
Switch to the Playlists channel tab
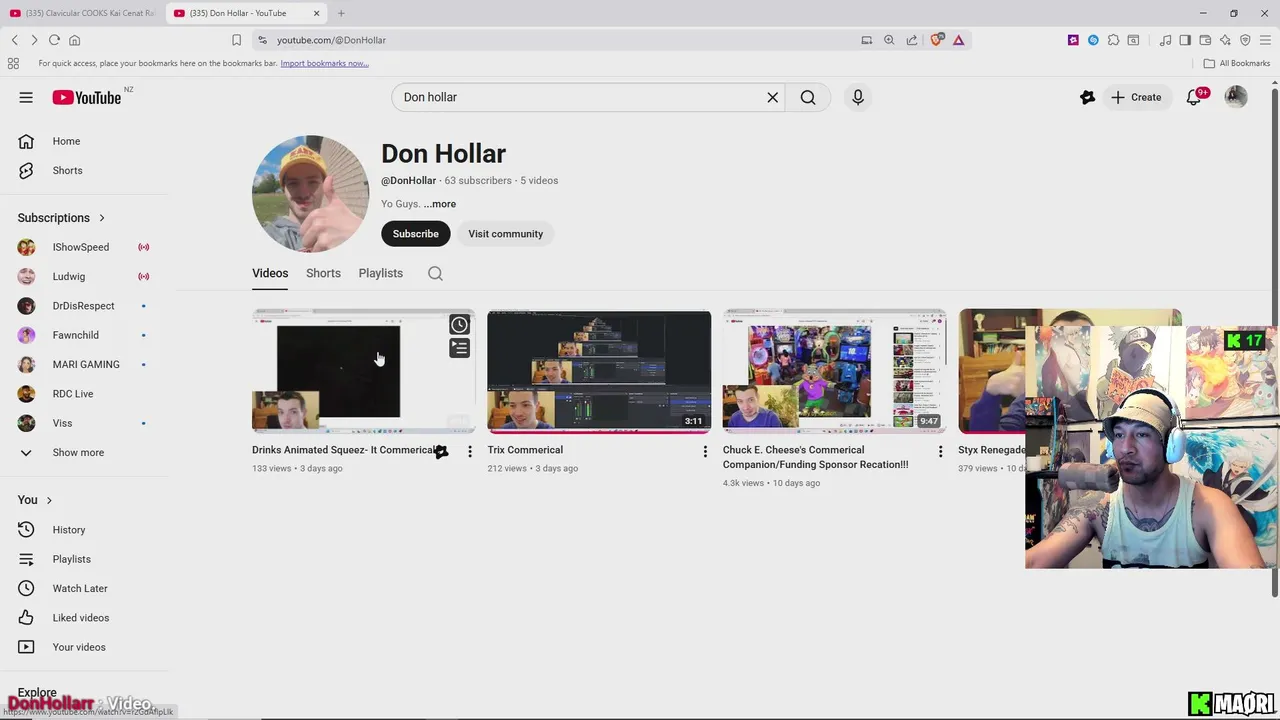[380, 273]
